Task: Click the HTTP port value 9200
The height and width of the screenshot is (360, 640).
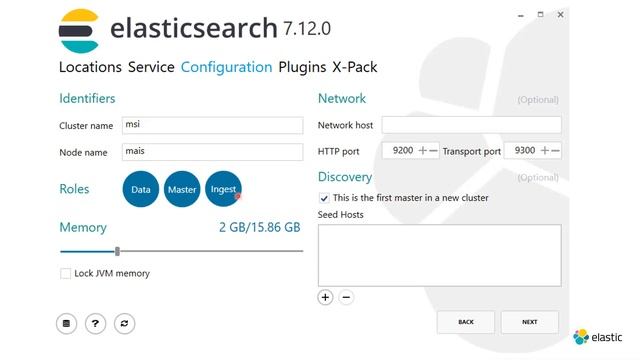Action: tap(403, 151)
